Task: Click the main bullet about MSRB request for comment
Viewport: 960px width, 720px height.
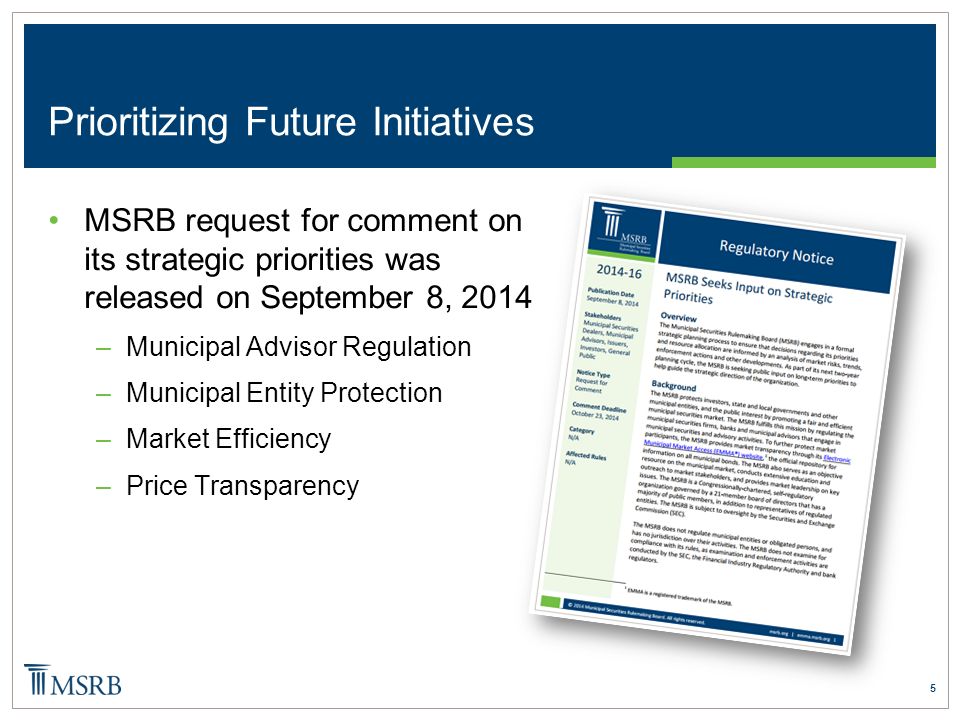Action: click(308, 259)
